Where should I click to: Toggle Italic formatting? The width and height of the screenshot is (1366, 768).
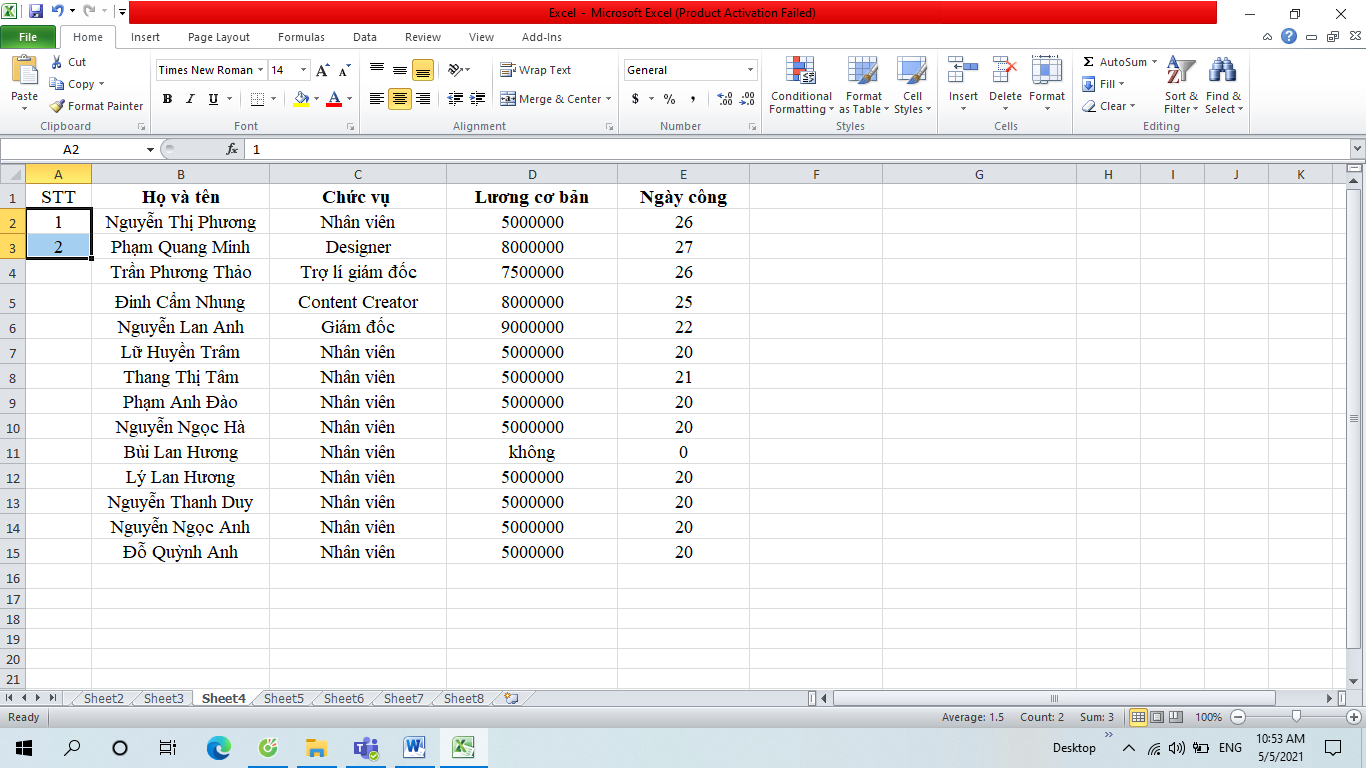pyautogui.click(x=190, y=99)
